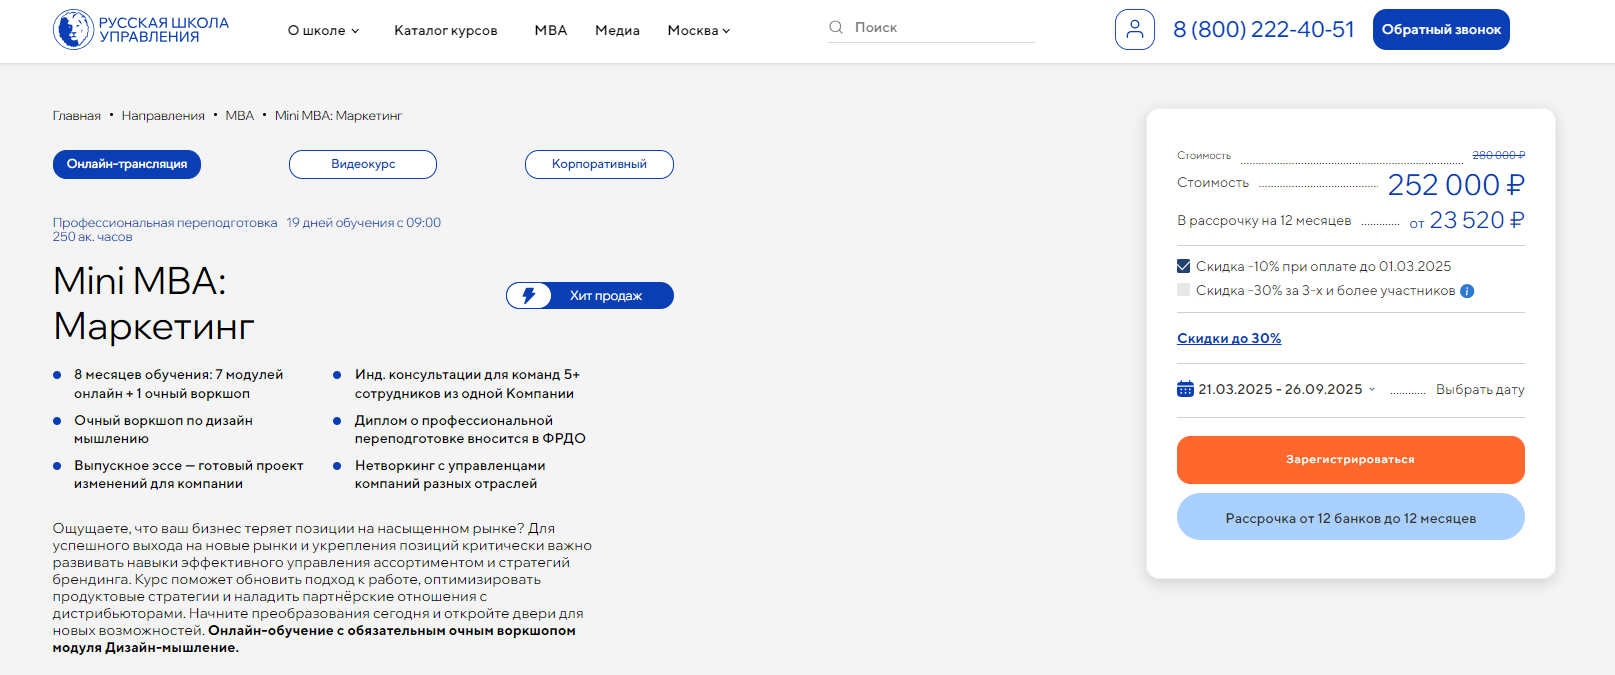1615x675 pixels.
Task: Click the search magnifier icon
Action: [836, 28]
